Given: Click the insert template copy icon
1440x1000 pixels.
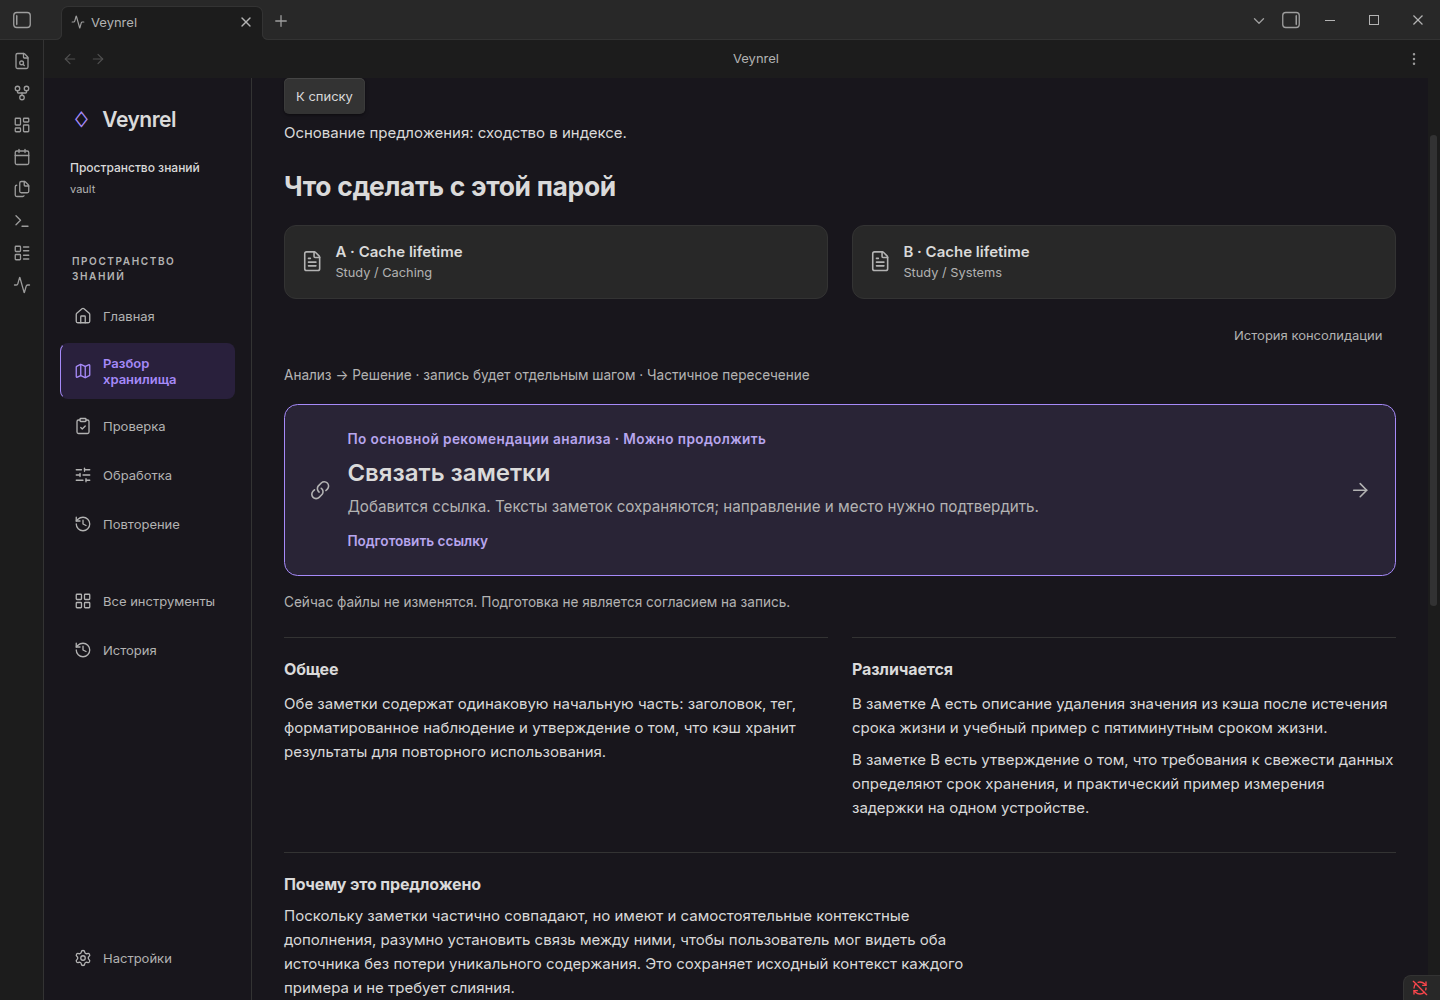Looking at the screenshot, I should 22,189.
